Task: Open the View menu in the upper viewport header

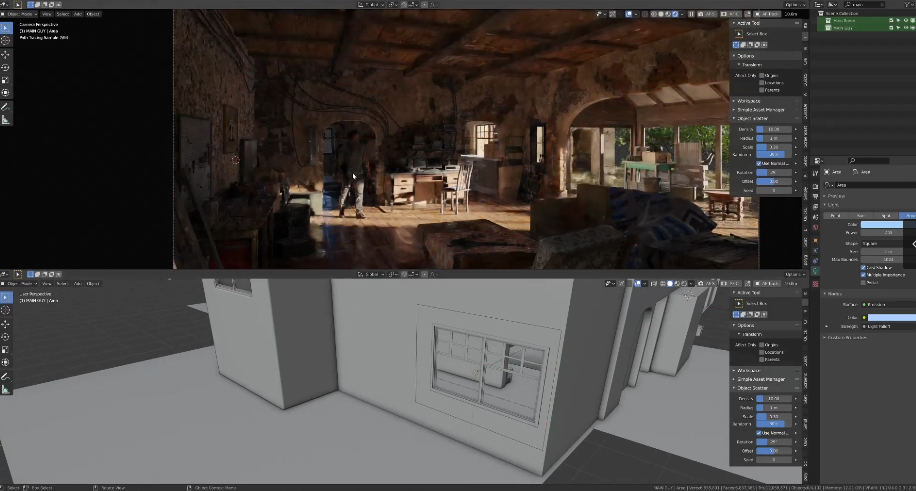Action: pos(47,14)
